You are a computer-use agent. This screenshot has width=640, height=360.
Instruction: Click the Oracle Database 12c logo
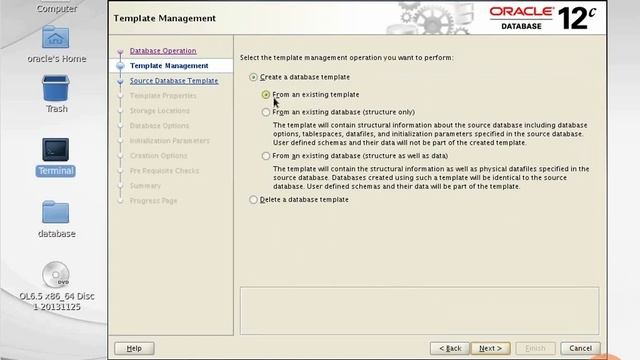542,18
